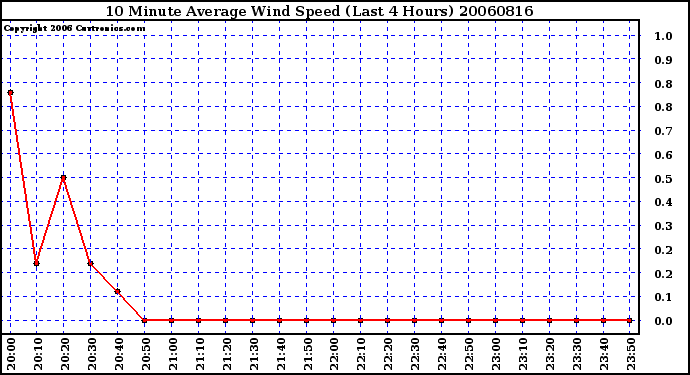Select the 21:40 x-axis time label
Image resolution: width=690 pixels, height=375 pixels.
pyautogui.click(x=280, y=354)
